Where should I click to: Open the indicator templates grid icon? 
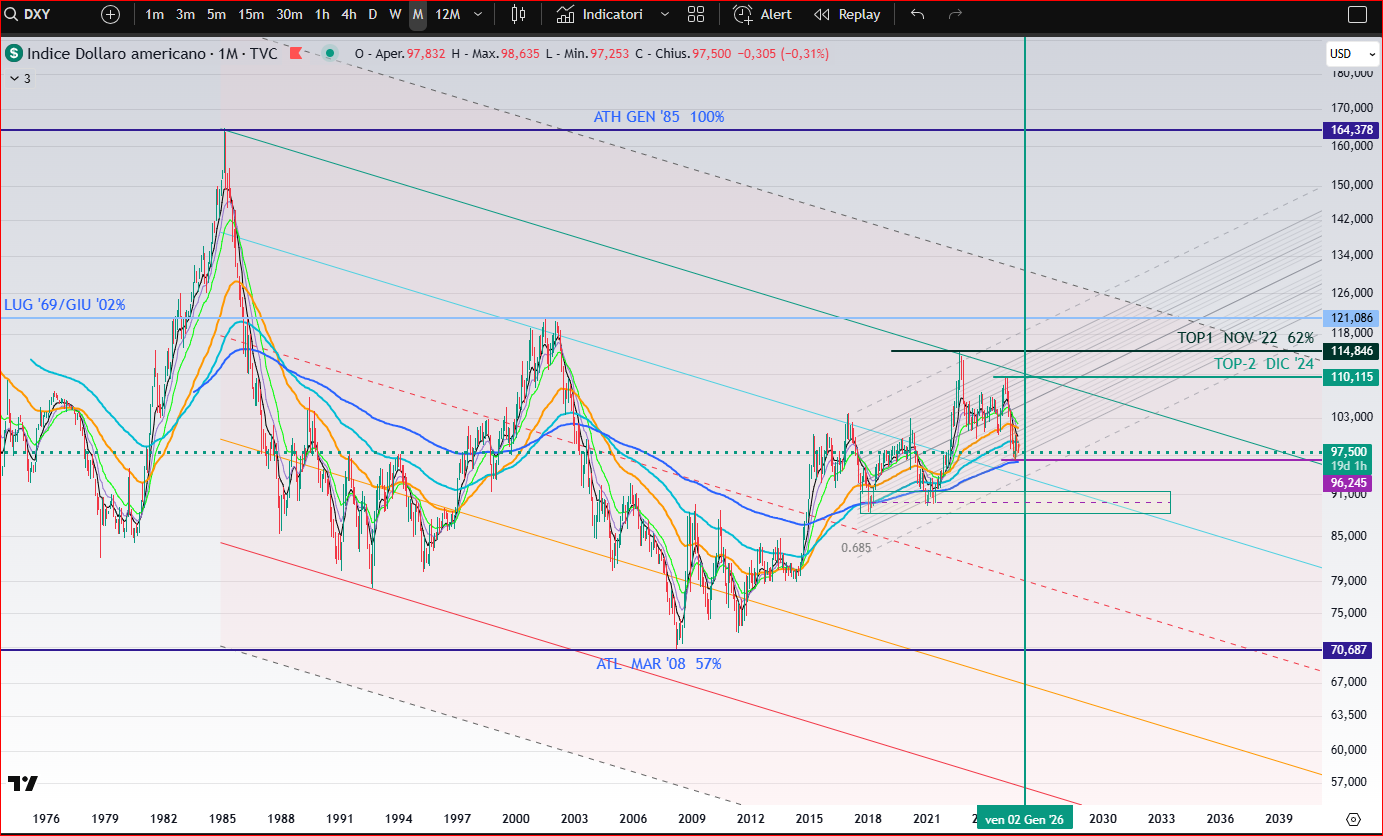[696, 14]
